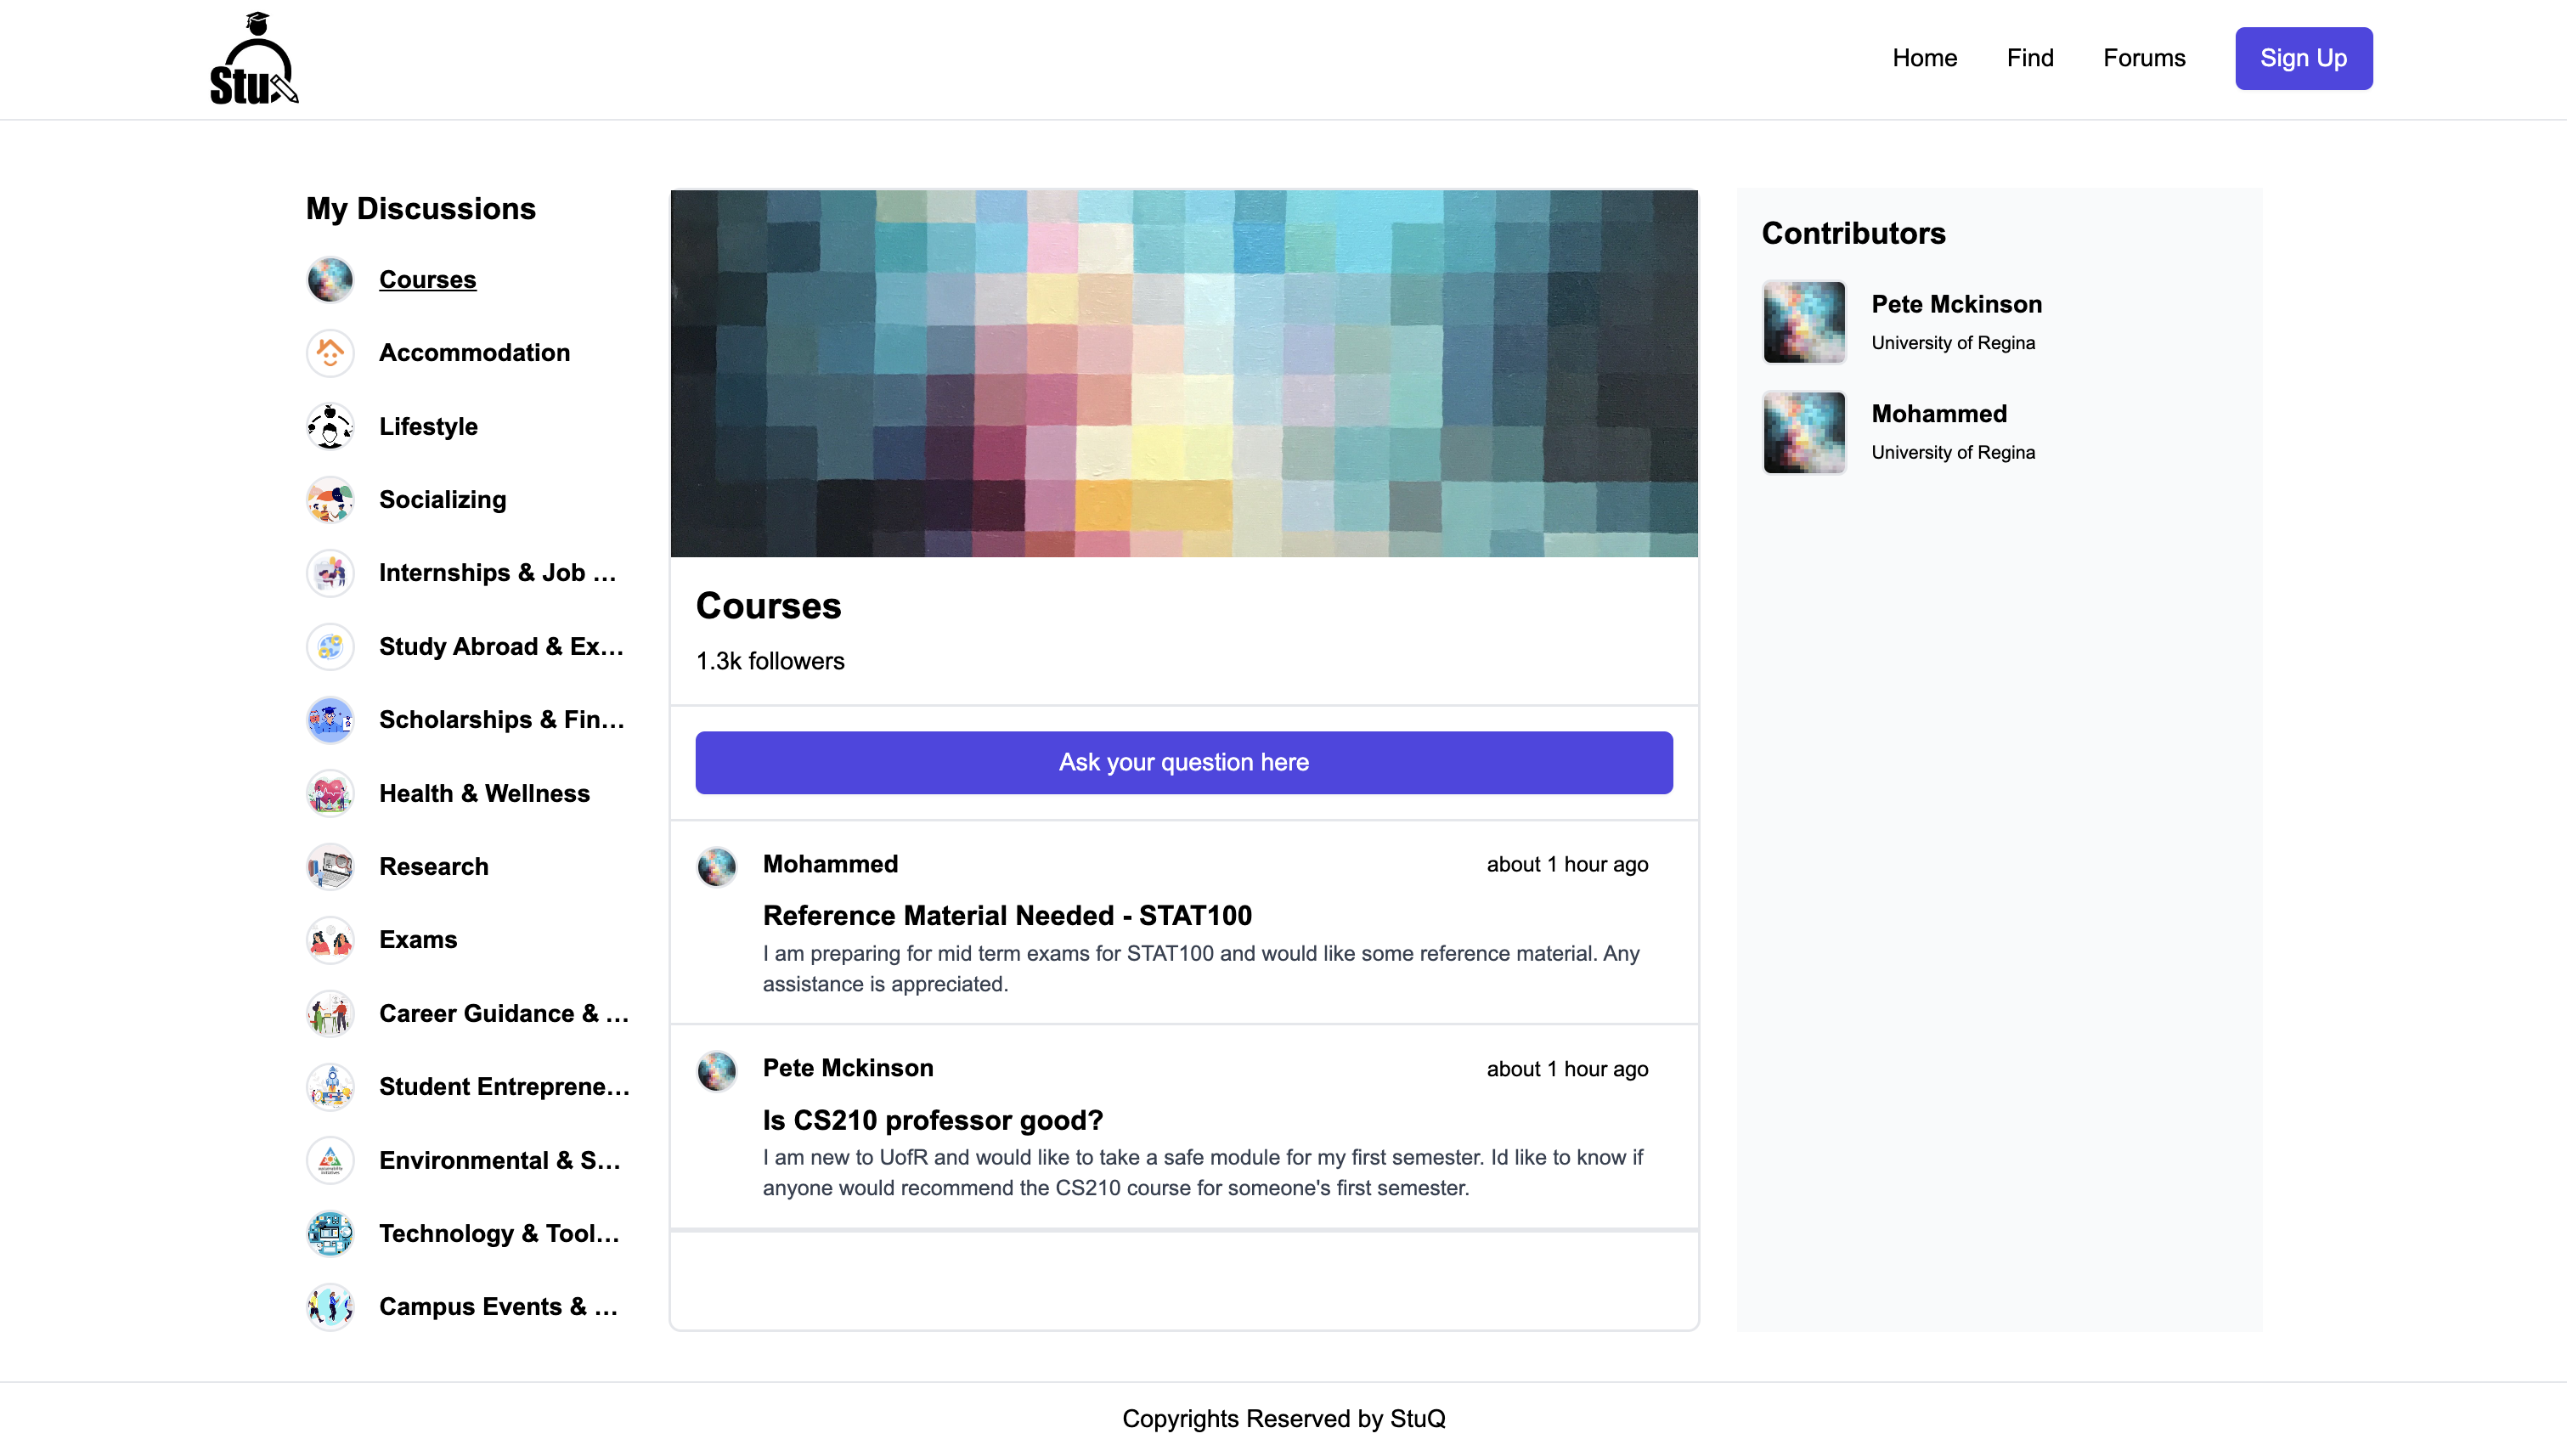The width and height of the screenshot is (2567, 1456).
Task: Open the Home menu item
Action: click(x=1924, y=58)
